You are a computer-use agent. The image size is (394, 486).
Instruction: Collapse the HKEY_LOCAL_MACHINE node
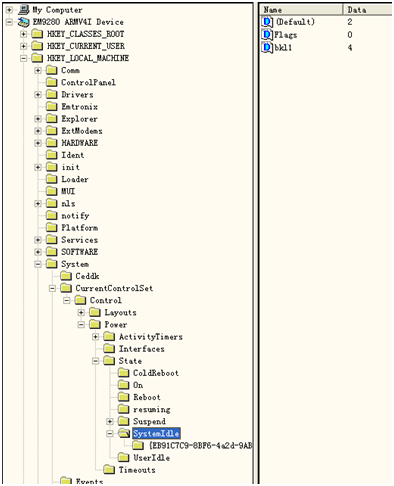23,58
